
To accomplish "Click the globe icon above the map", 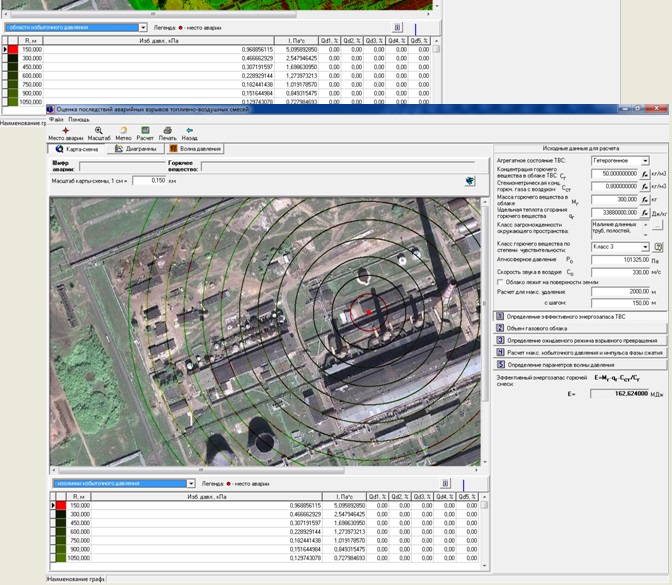I will pos(469,181).
